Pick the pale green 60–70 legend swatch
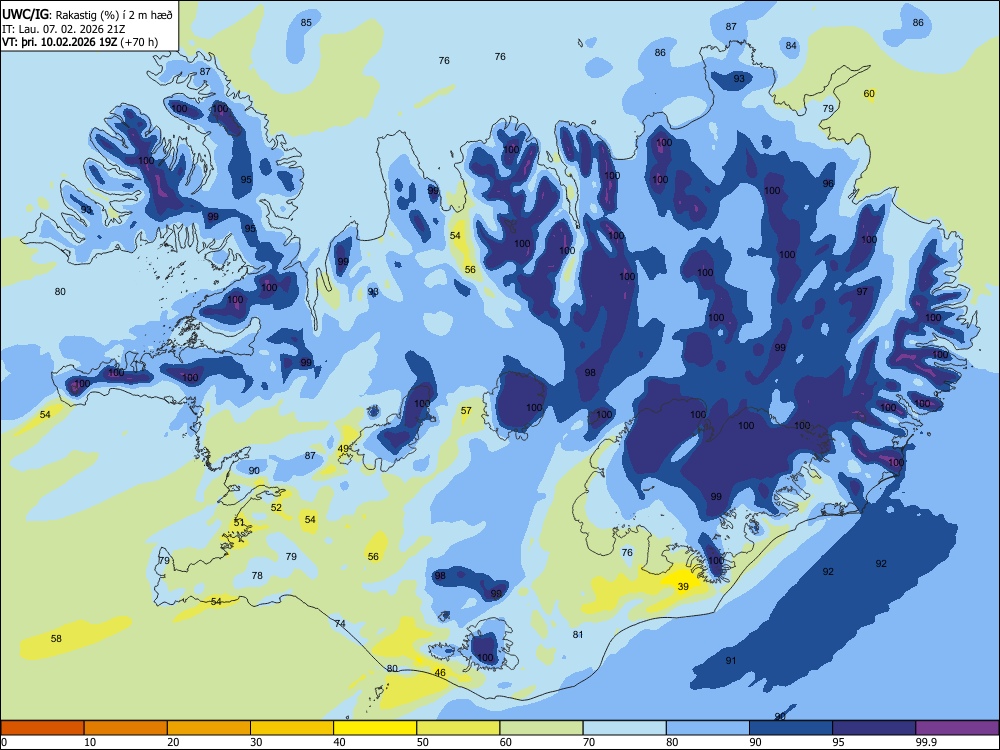 (x=541, y=728)
